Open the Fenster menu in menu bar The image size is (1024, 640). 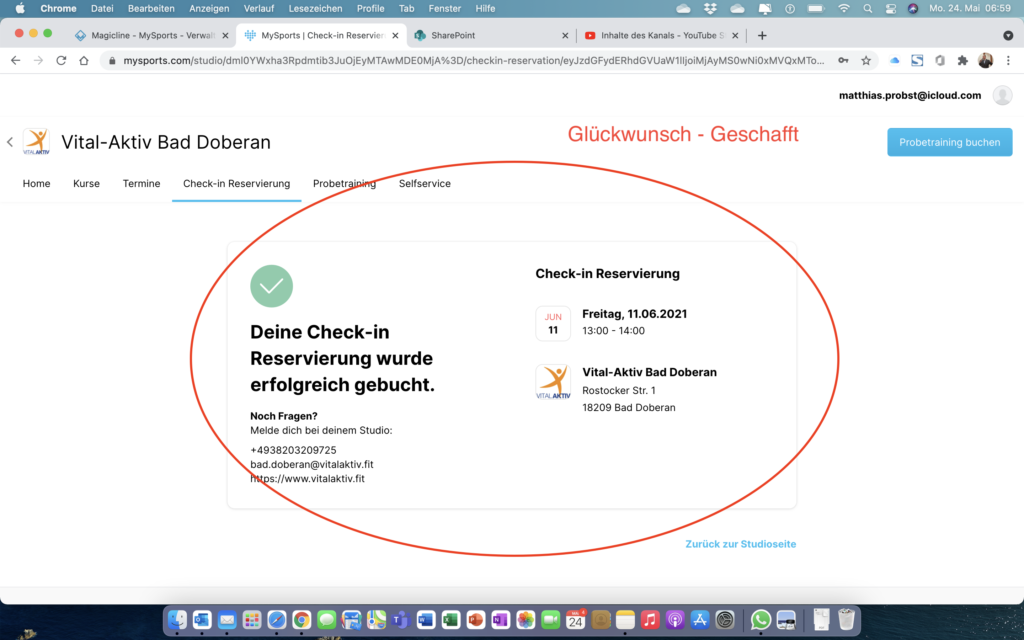point(445,8)
